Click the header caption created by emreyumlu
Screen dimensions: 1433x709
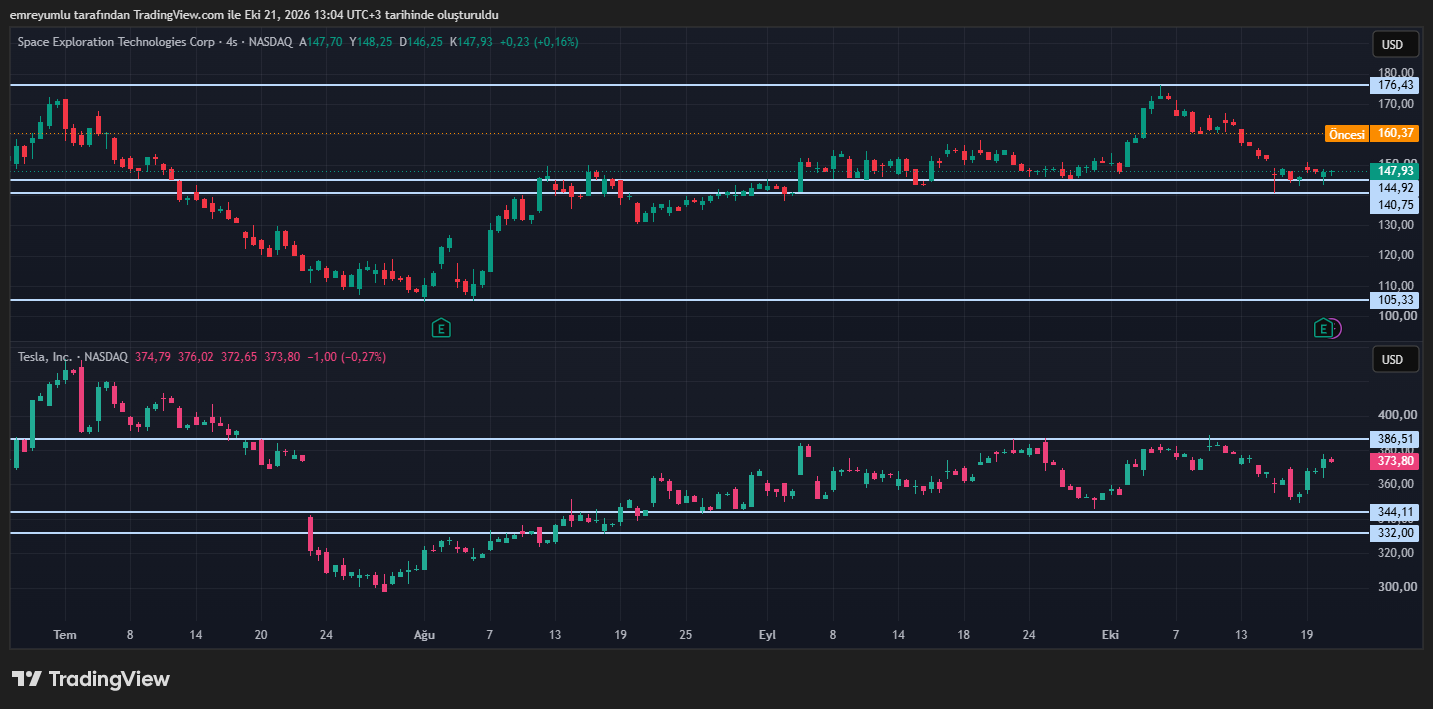point(254,14)
